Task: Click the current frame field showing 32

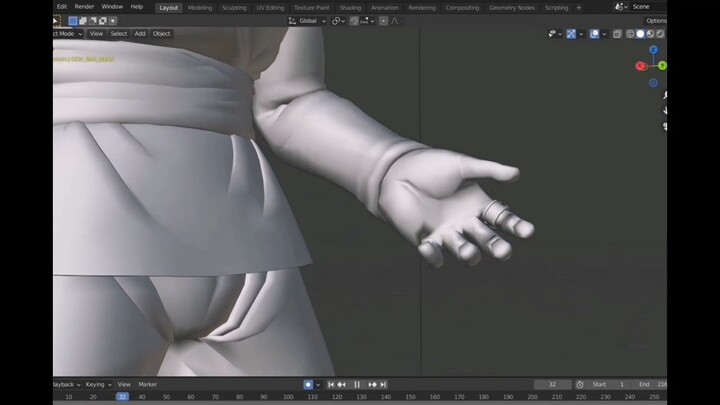Action: (552, 384)
